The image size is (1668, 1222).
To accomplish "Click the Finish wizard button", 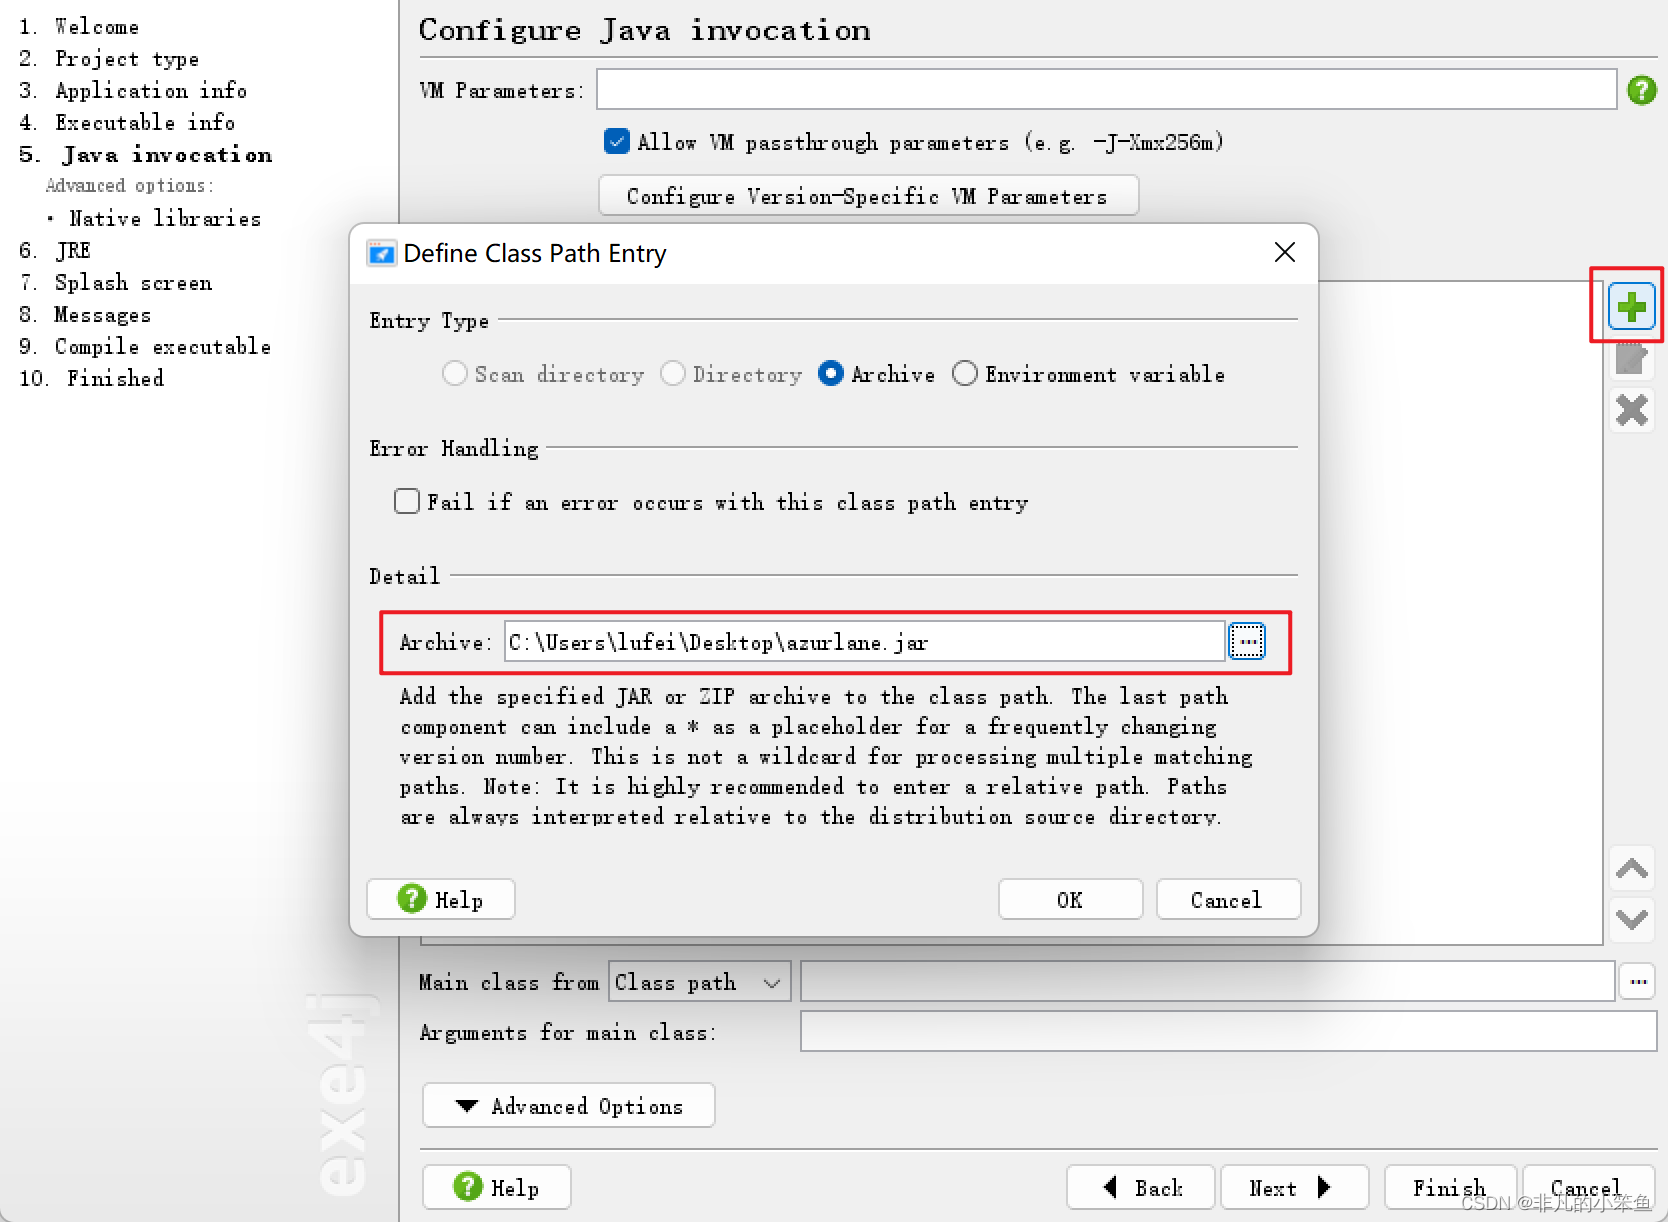I will click(1450, 1188).
